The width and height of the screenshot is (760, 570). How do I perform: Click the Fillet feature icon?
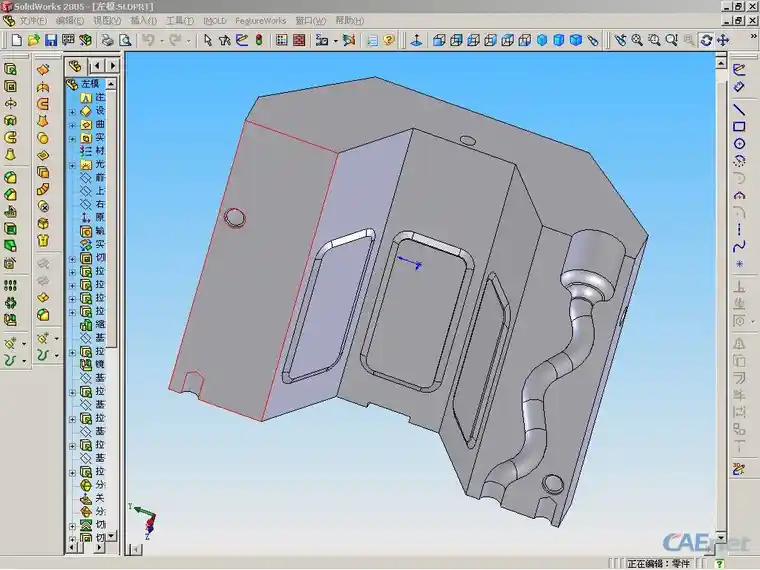point(11,177)
